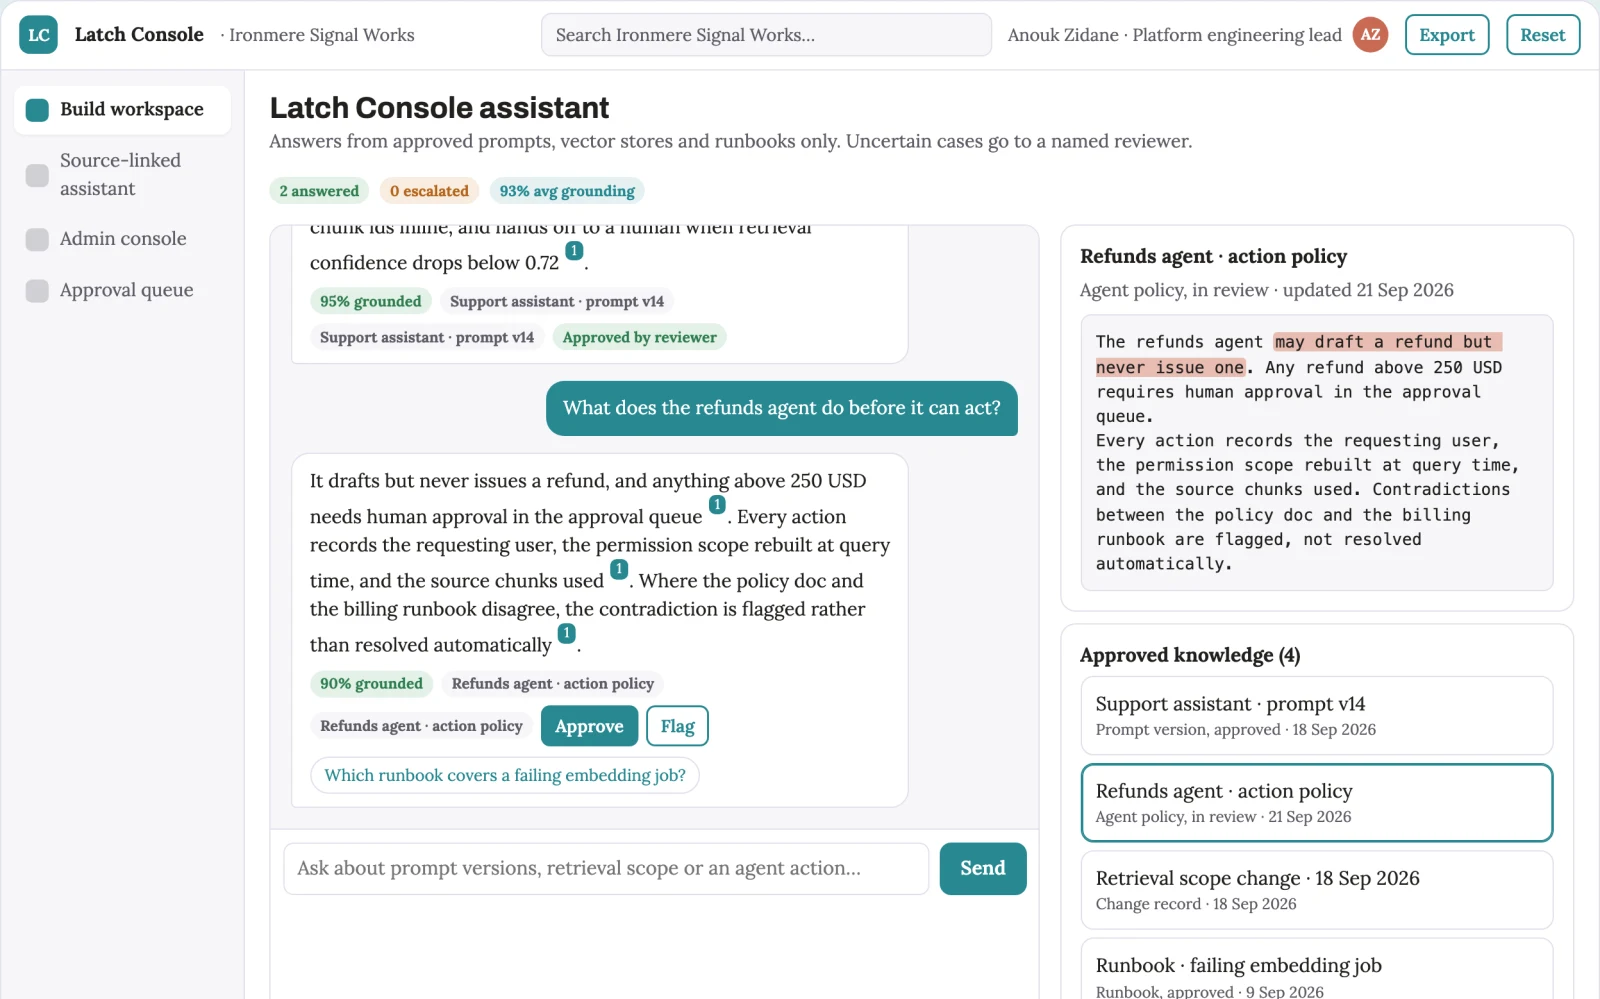This screenshot has width=1600, height=999.
Task: Select the Build workspace sidebar icon
Action: (37, 110)
